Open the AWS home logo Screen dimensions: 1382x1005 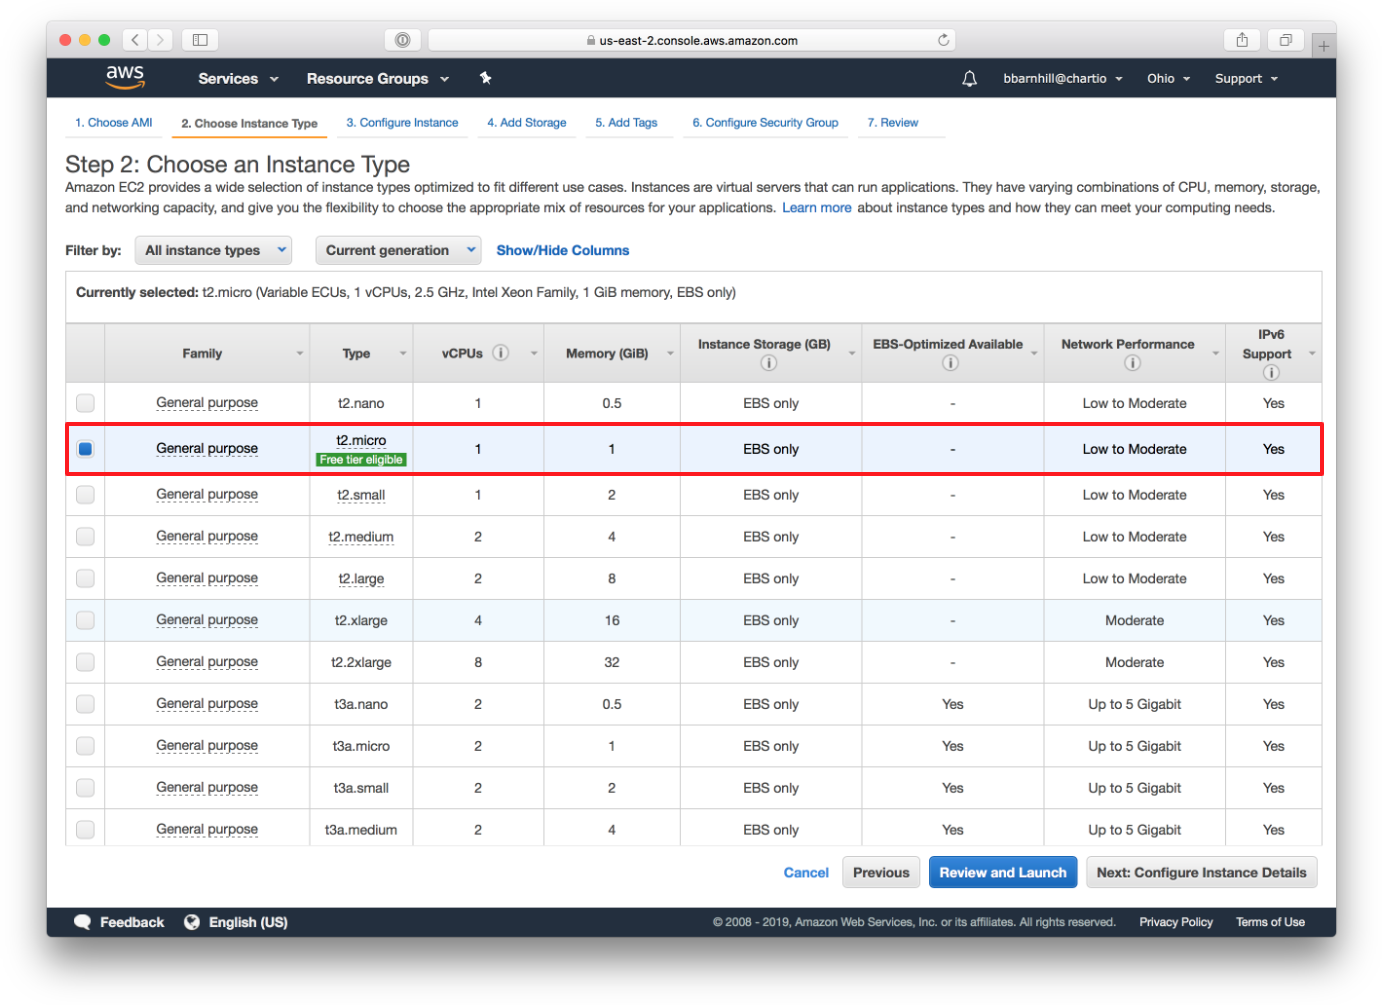(125, 77)
